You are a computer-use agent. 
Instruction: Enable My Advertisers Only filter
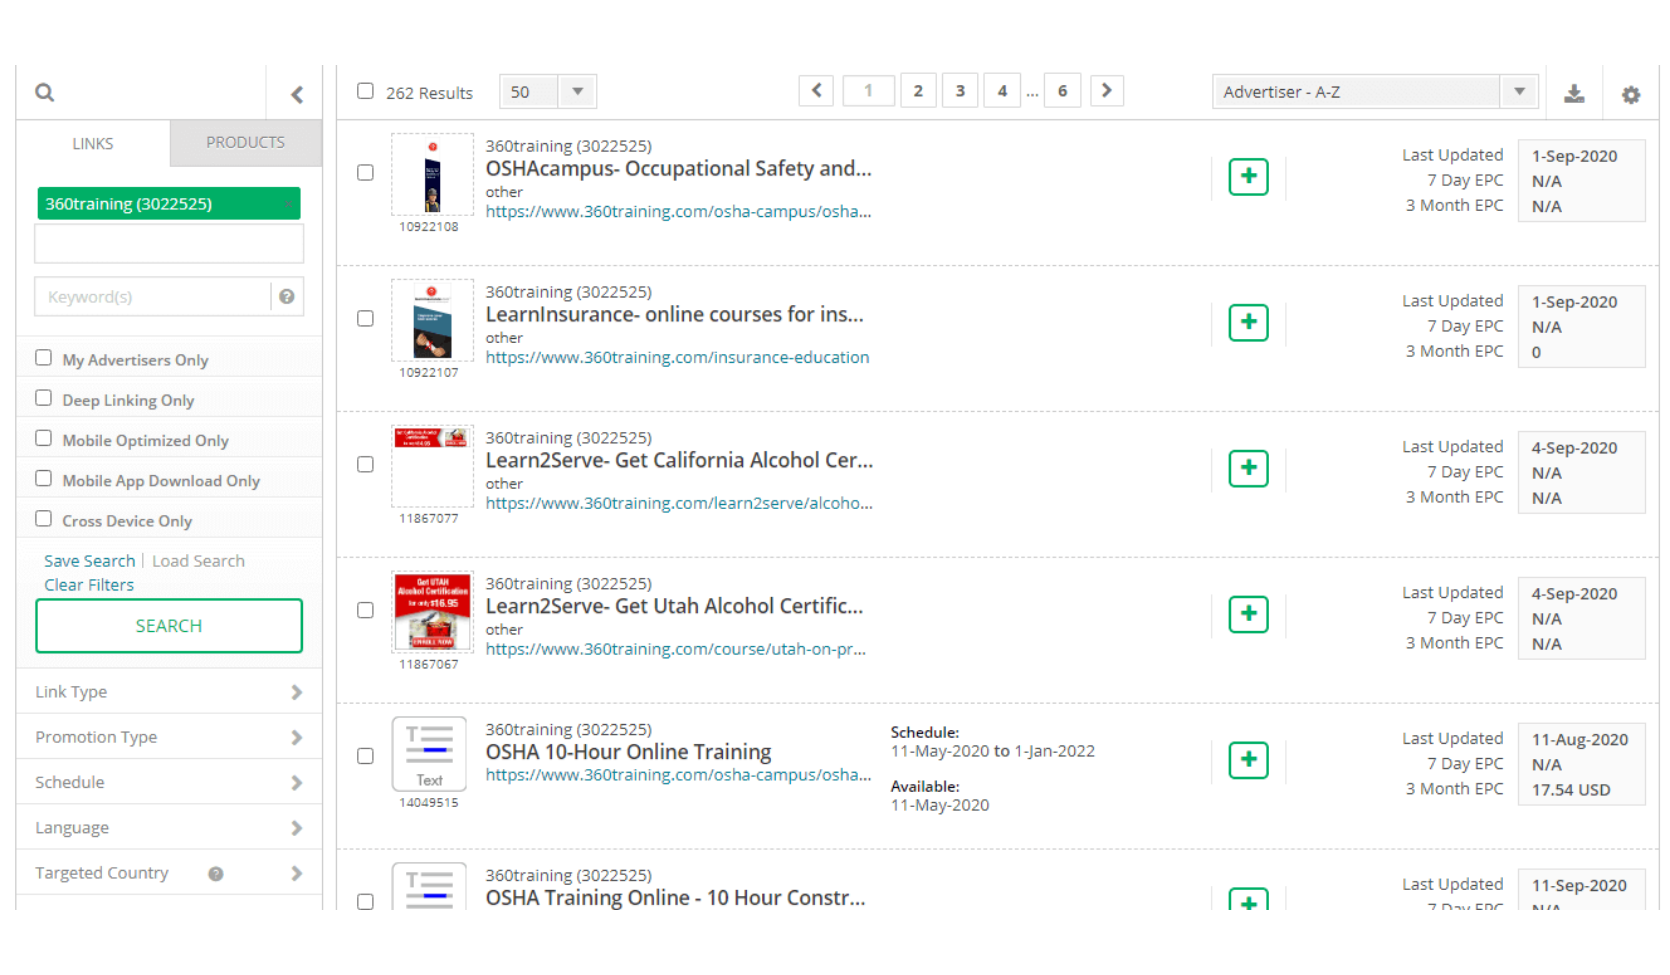44,358
